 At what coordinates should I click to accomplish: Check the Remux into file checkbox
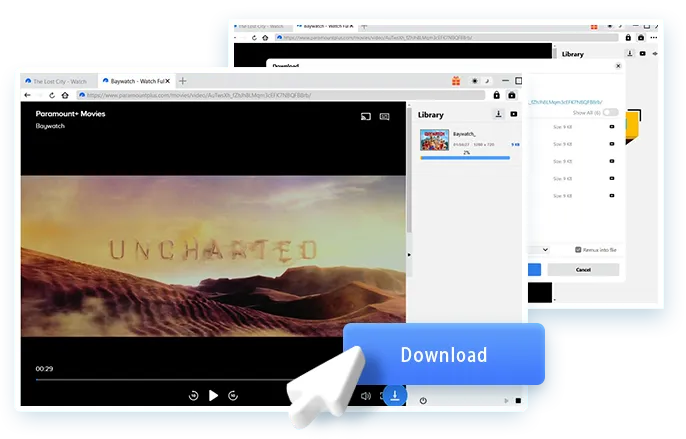click(578, 249)
